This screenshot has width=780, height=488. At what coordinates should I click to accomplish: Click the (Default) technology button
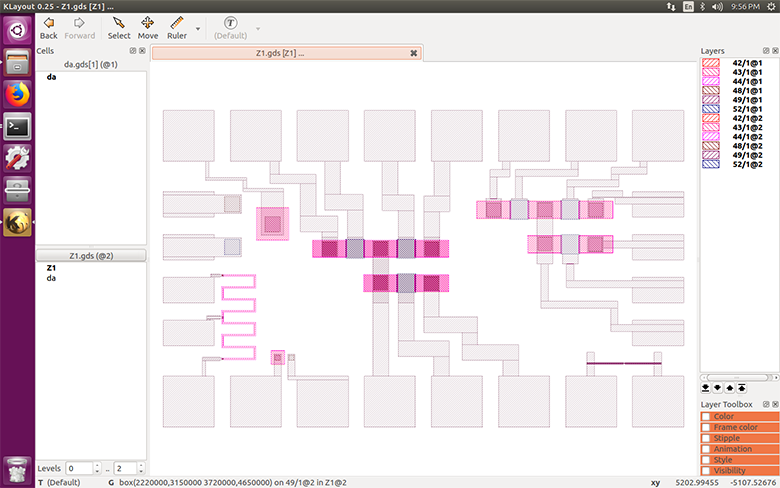pyautogui.click(x=230, y=28)
